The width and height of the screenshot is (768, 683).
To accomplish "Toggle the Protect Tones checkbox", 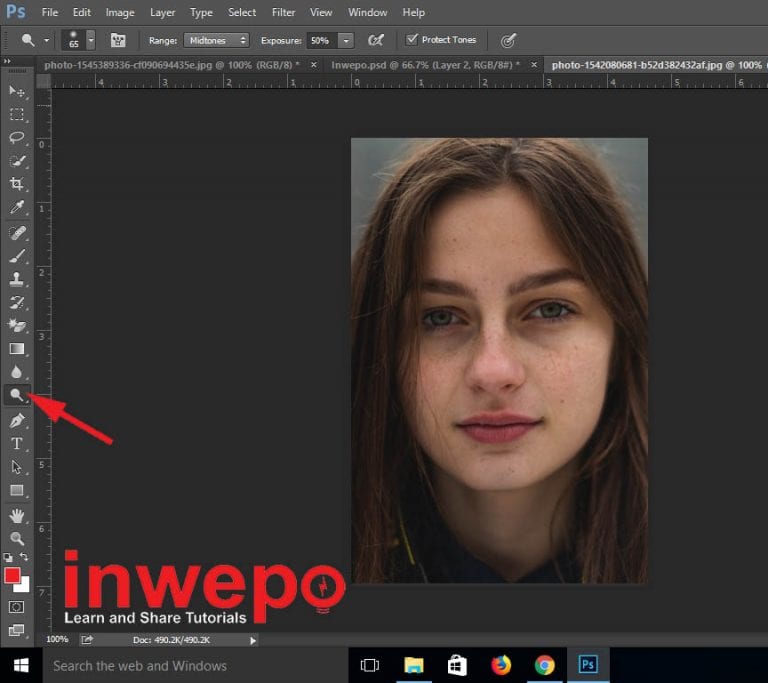I will pyautogui.click(x=412, y=39).
